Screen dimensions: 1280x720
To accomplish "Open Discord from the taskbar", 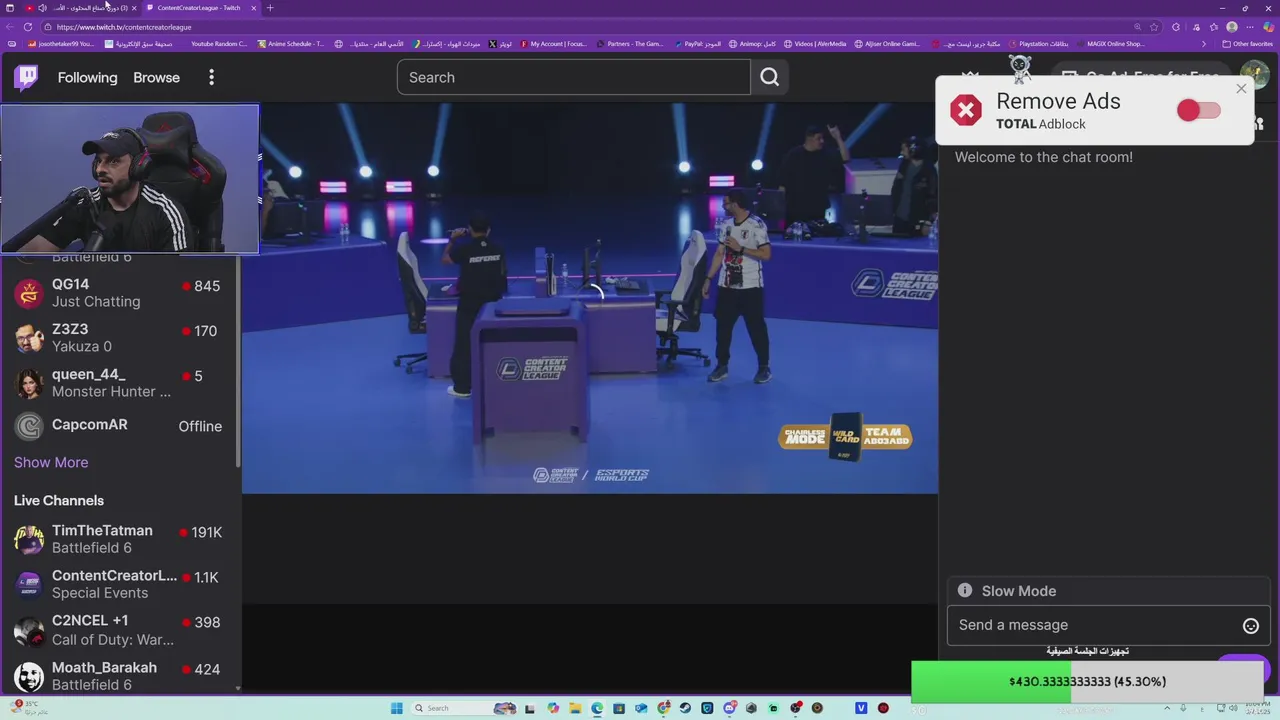I will [x=729, y=708].
